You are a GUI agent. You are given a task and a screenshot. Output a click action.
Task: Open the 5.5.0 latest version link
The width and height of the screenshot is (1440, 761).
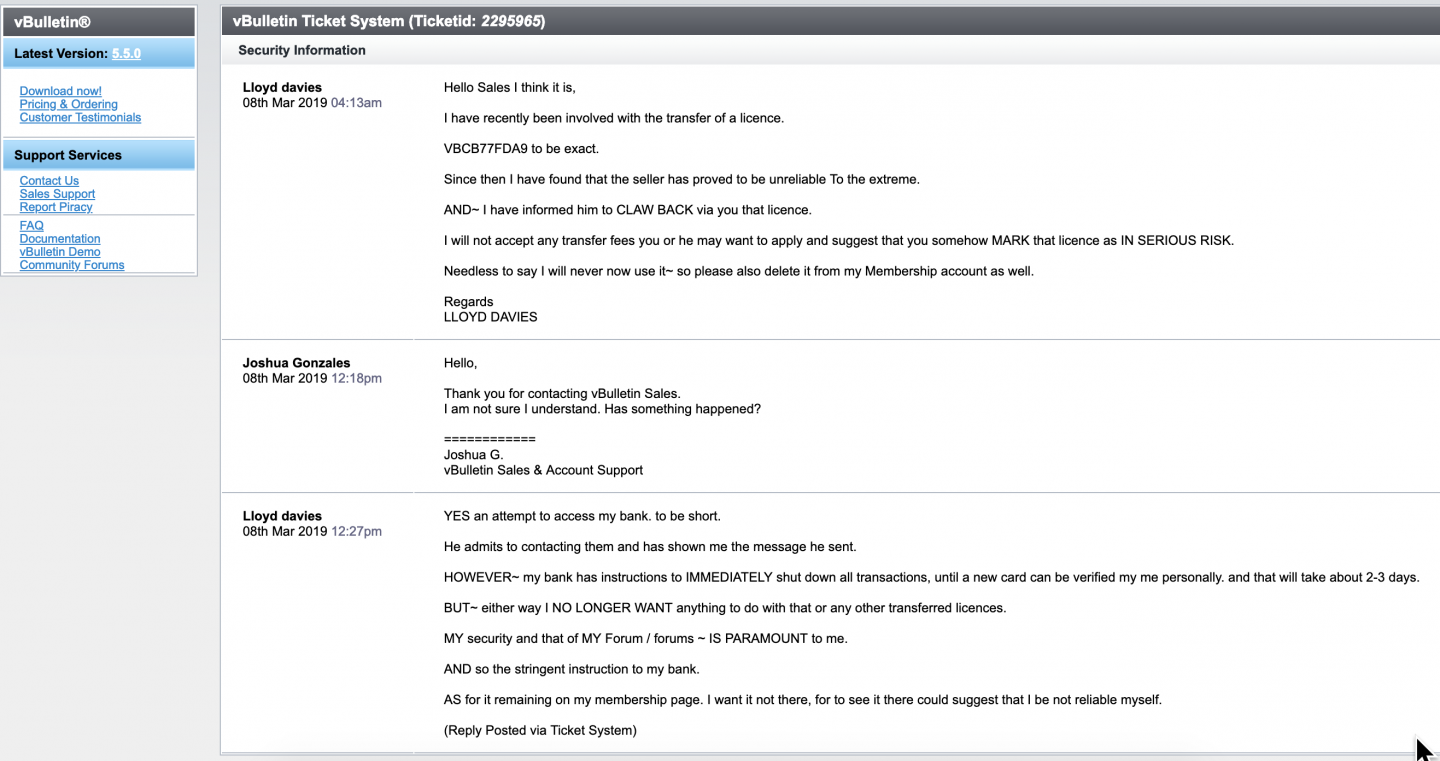coord(126,54)
